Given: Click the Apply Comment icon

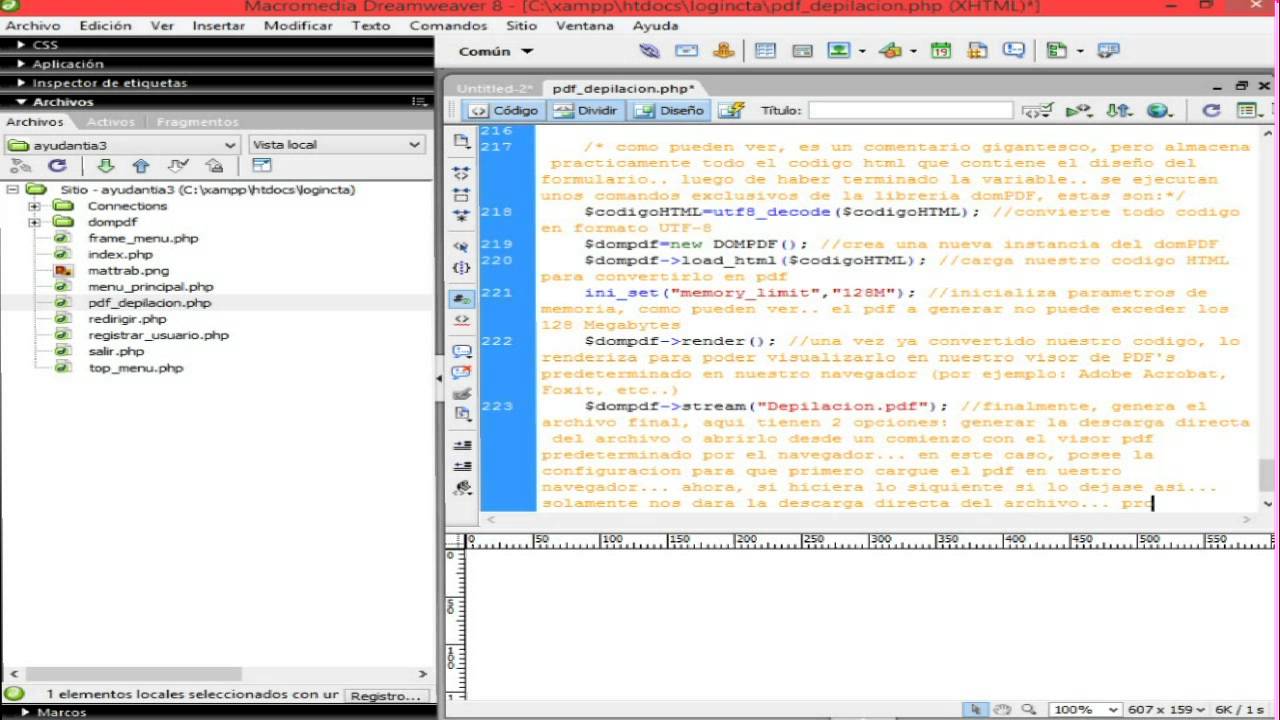Looking at the screenshot, I should (x=461, y=351).
